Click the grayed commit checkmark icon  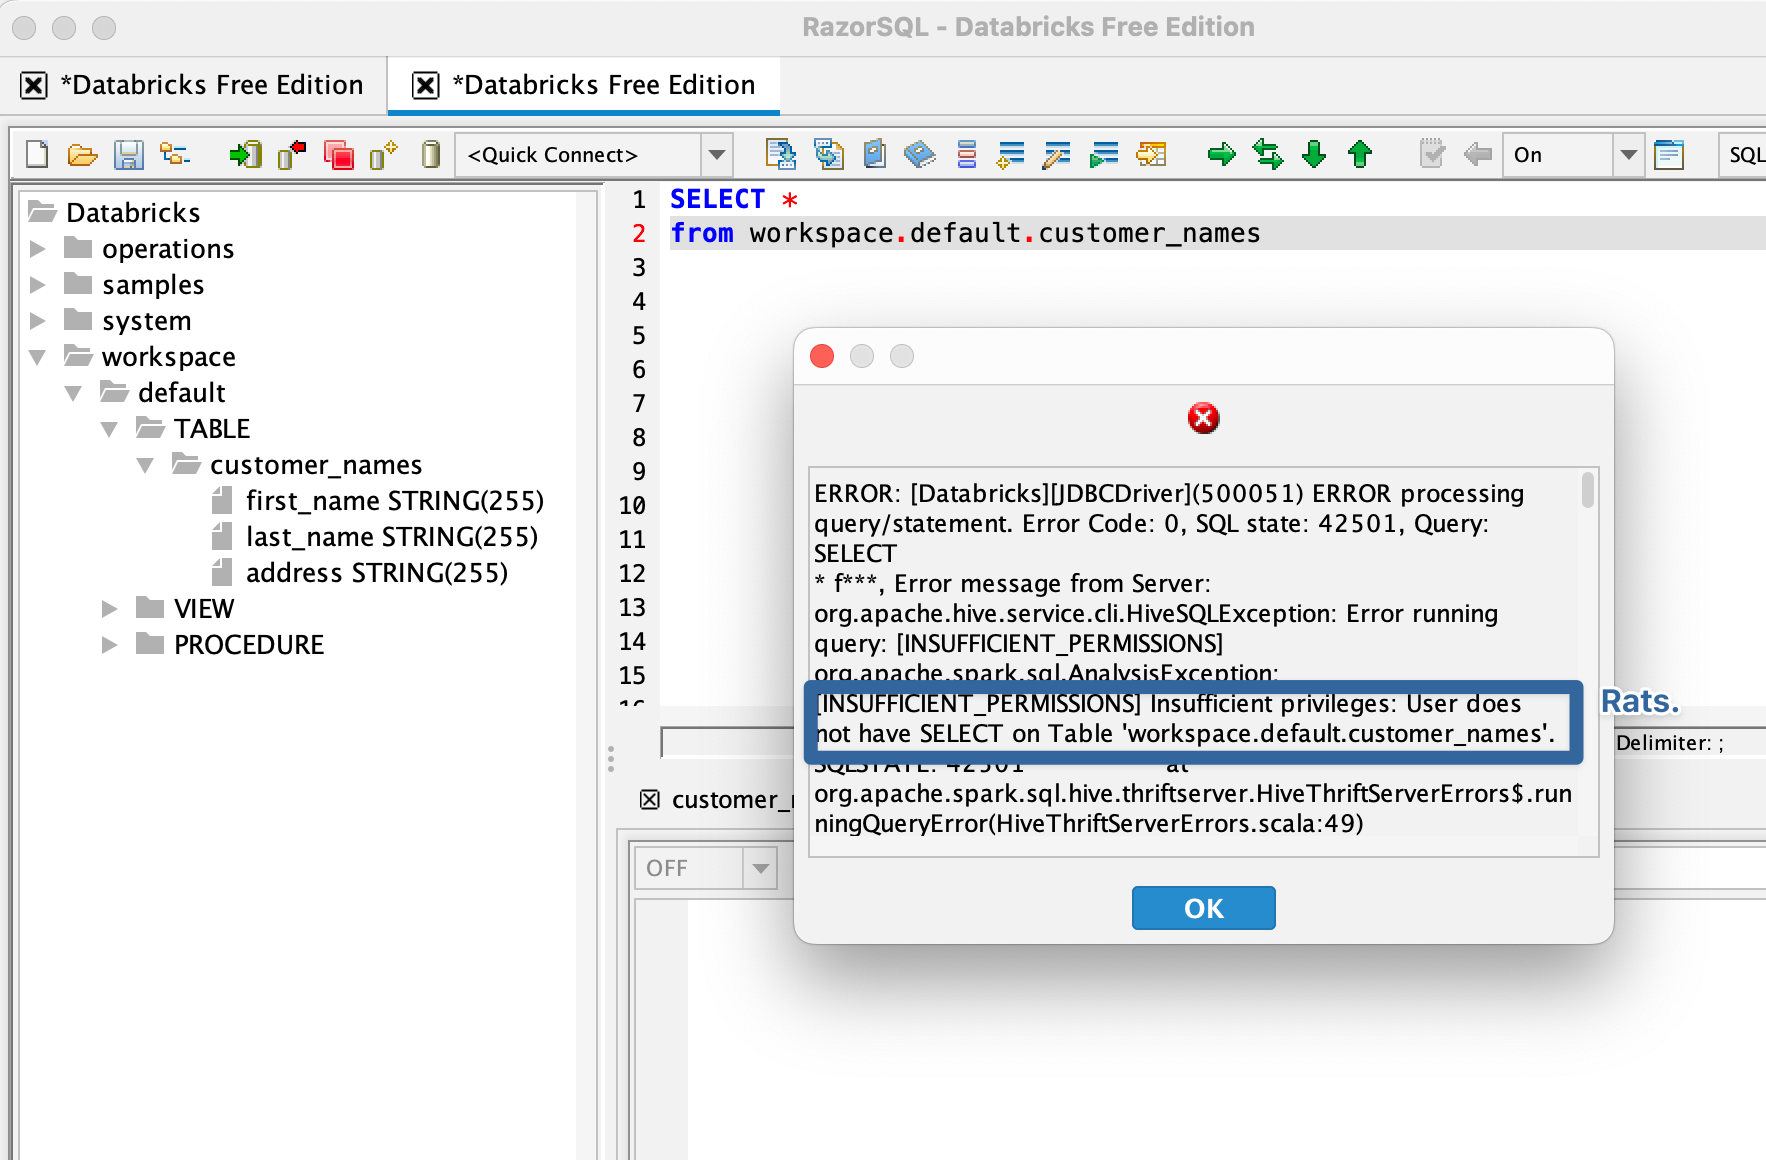[x=1432, y=154]
